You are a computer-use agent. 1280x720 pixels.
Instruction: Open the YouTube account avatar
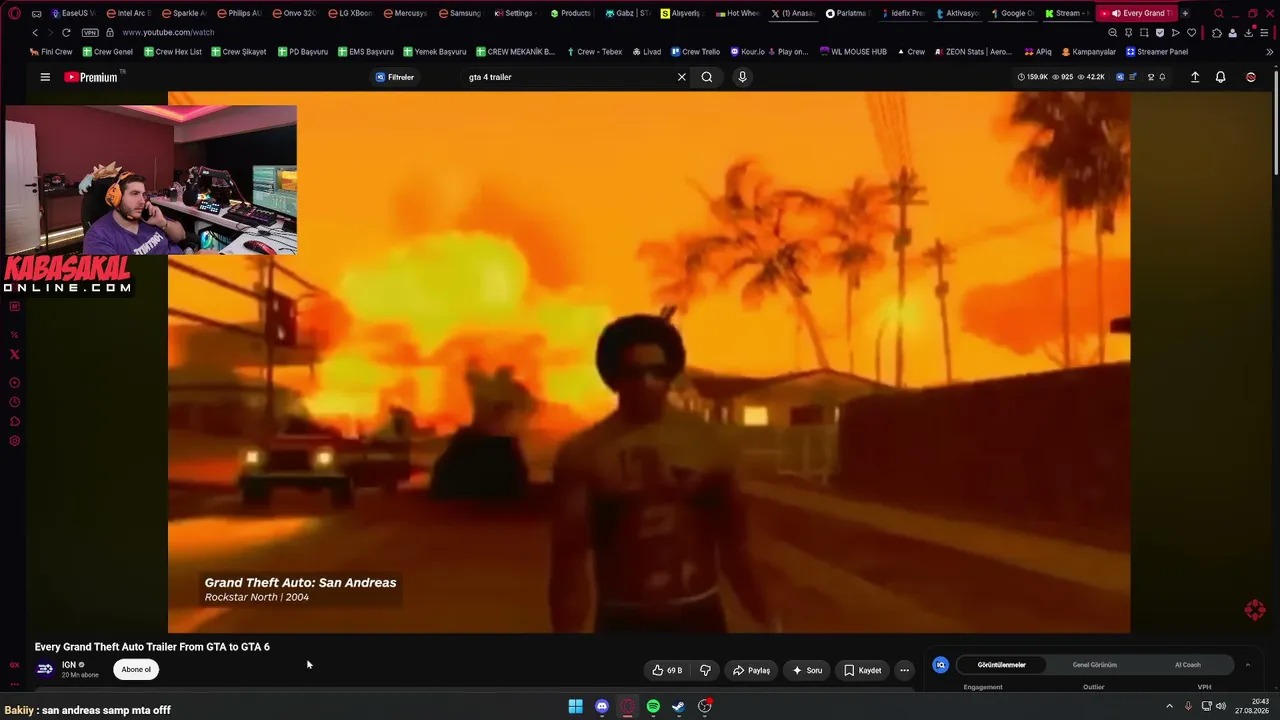tap(1251, 77)
